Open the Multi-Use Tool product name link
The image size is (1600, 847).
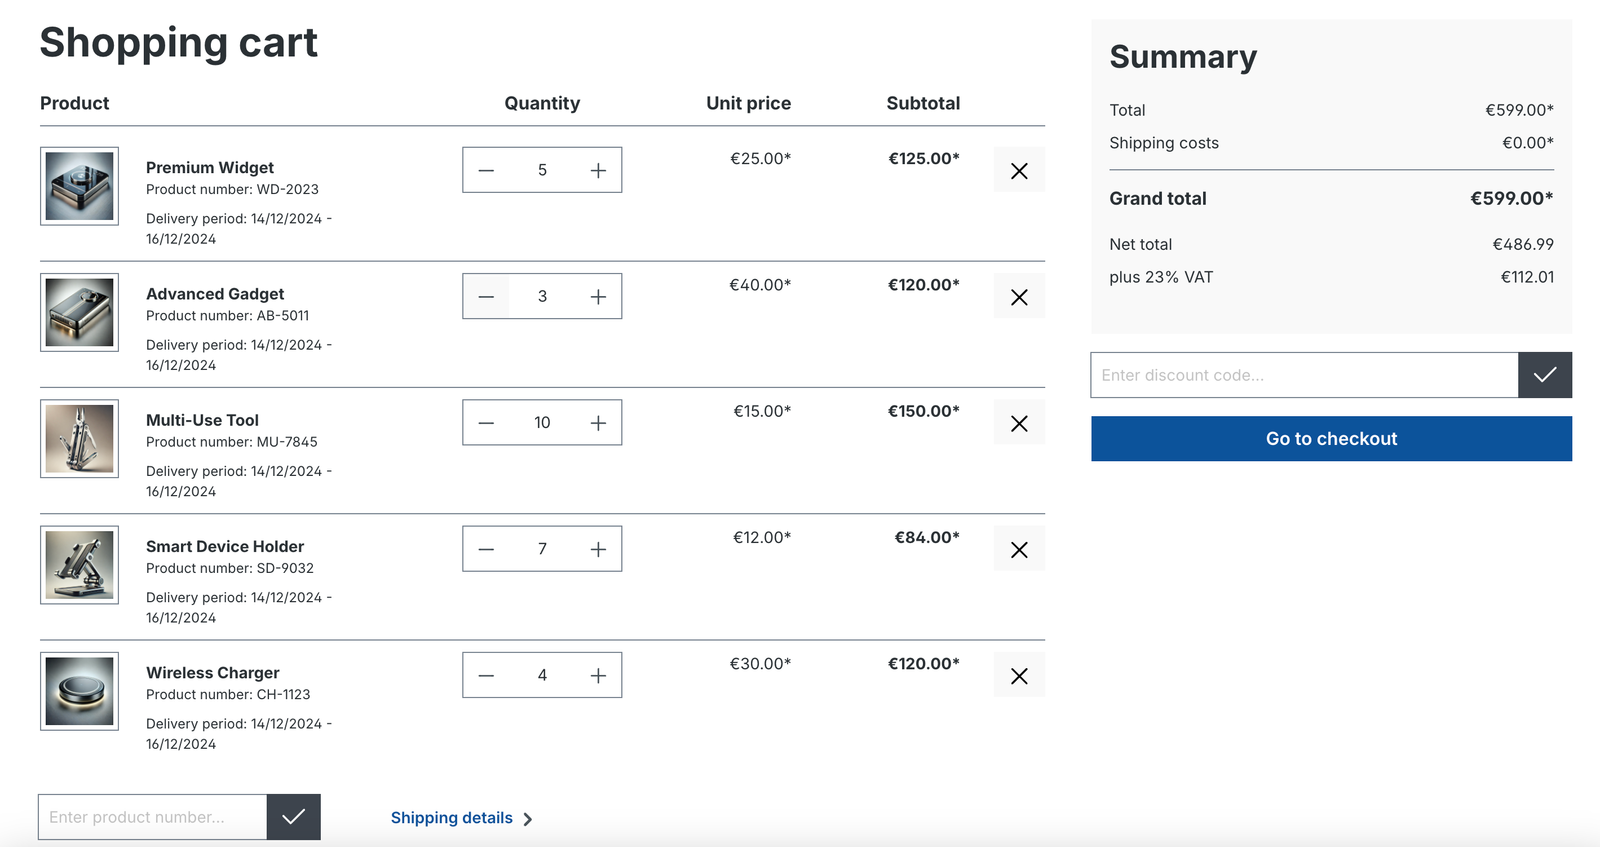click(202, 420)
